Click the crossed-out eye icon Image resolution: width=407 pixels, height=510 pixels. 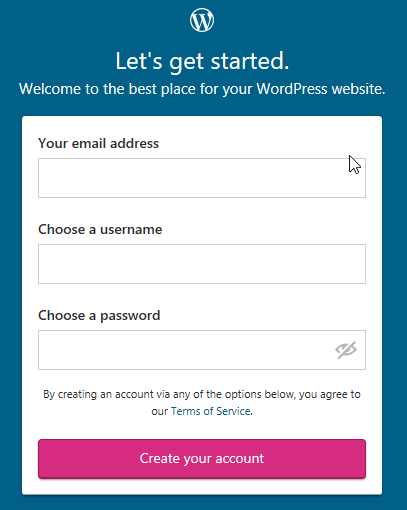tap(346, 350)
